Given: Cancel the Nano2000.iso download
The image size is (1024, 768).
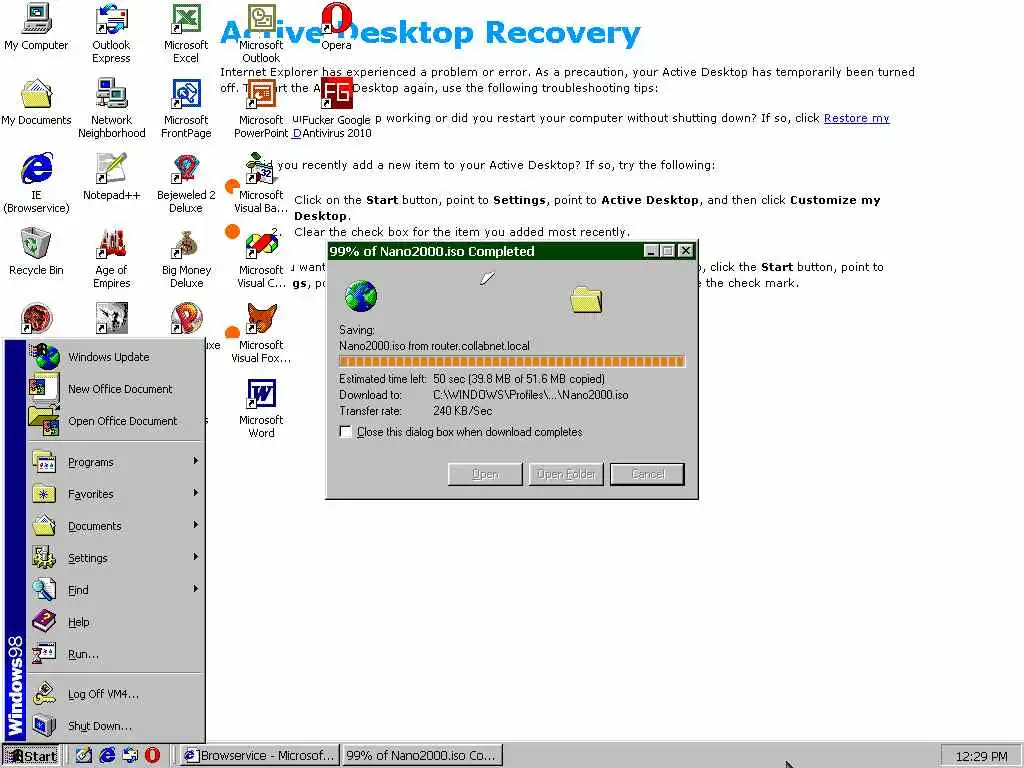Looking at the screenshot, I should click(x=647, y=474).
